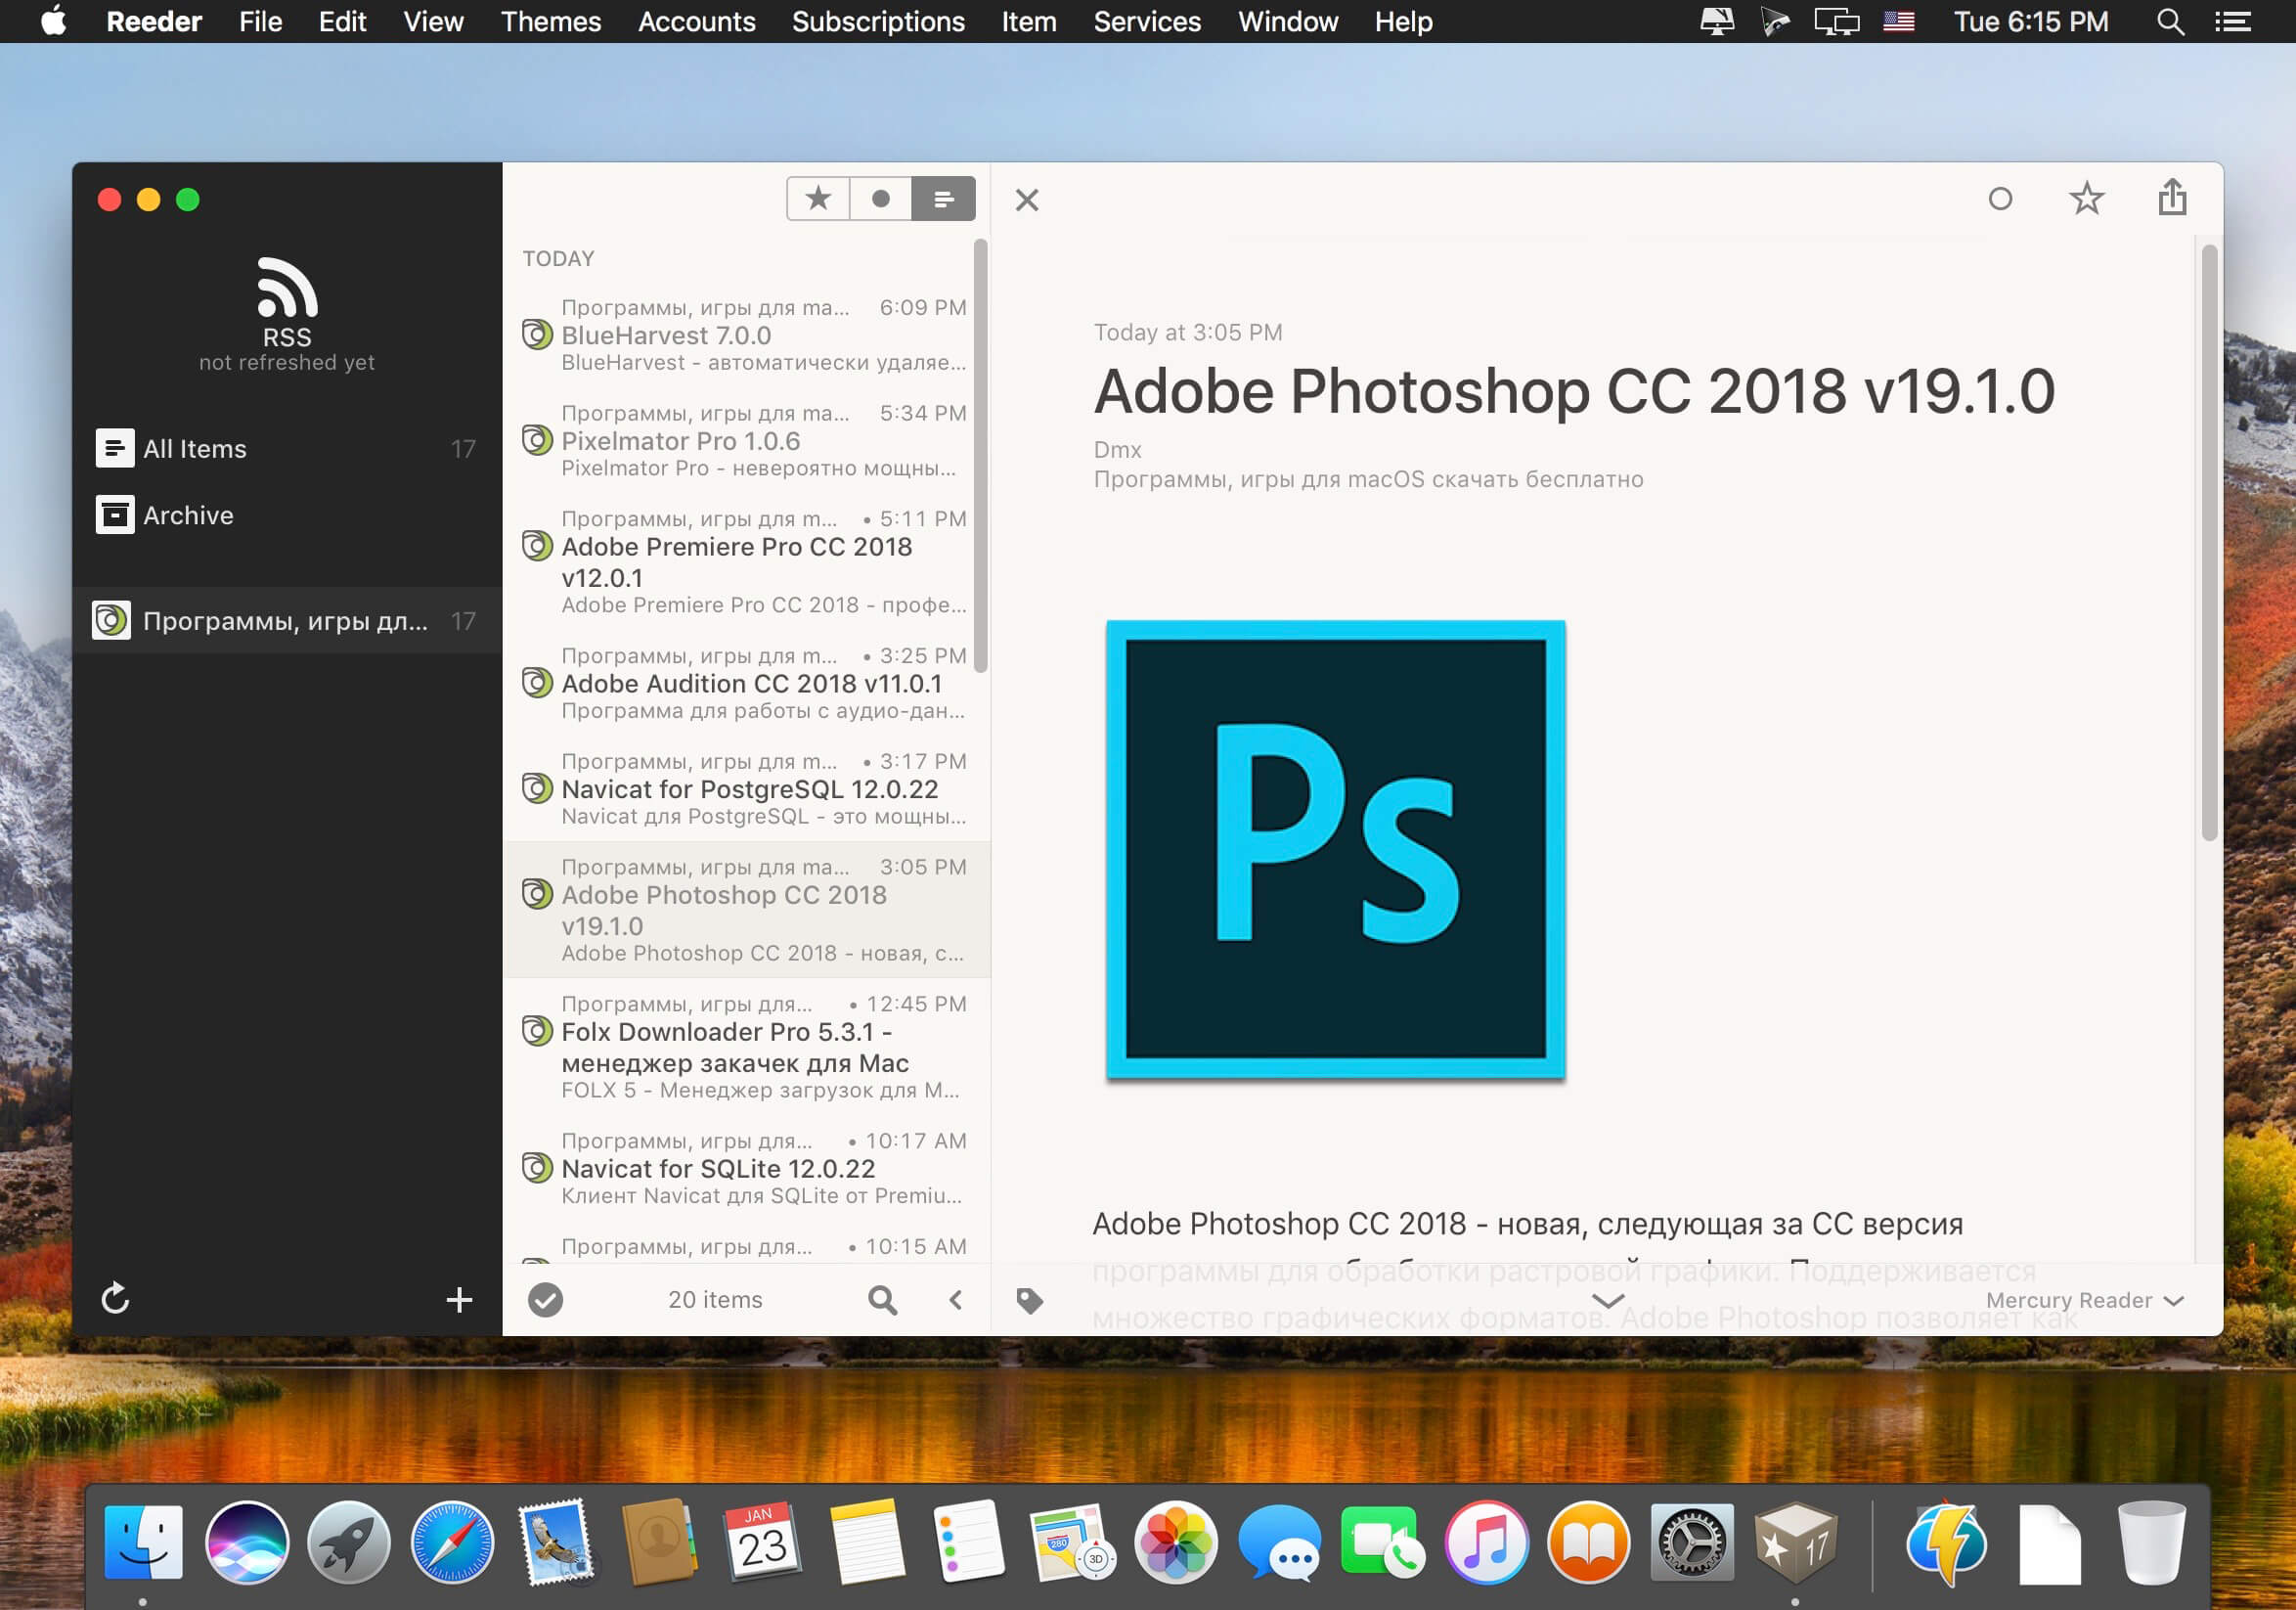Open Spotlight search in menu bar

[2169, 21]
